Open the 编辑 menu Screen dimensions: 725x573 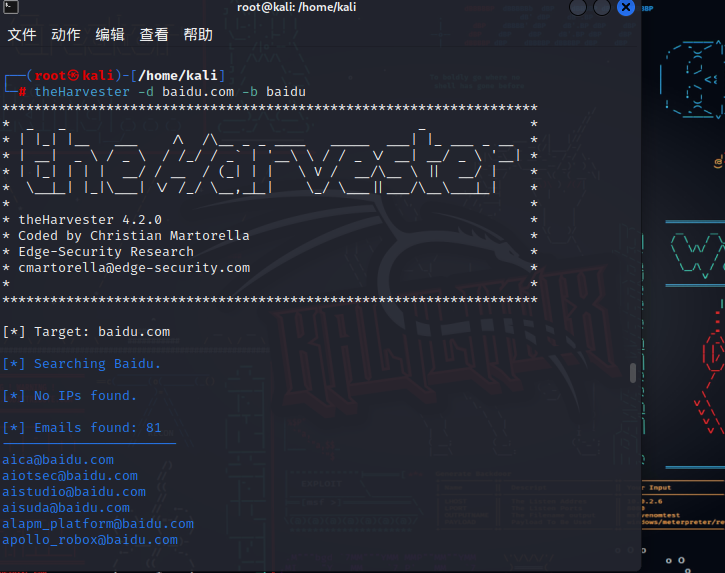click(x=110, y=35)
